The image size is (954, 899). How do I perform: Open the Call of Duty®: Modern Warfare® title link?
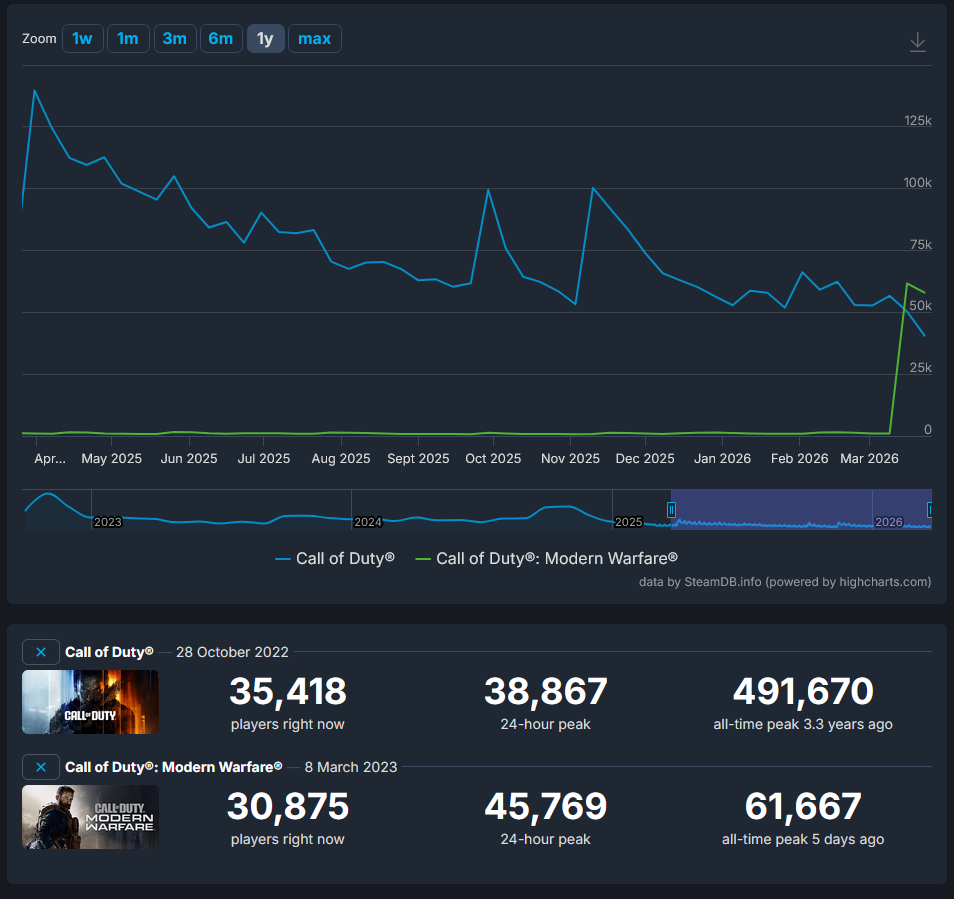pyautogui.click(x=173, y=767)
